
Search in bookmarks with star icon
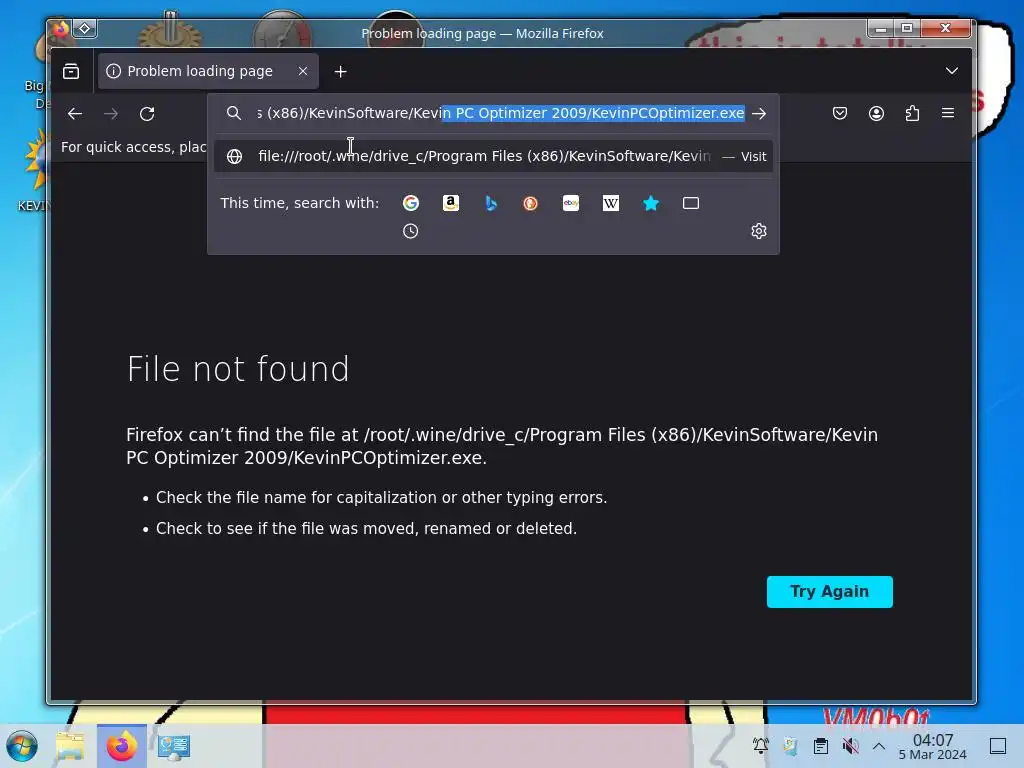pyautogui.click(x=651, y=203)
